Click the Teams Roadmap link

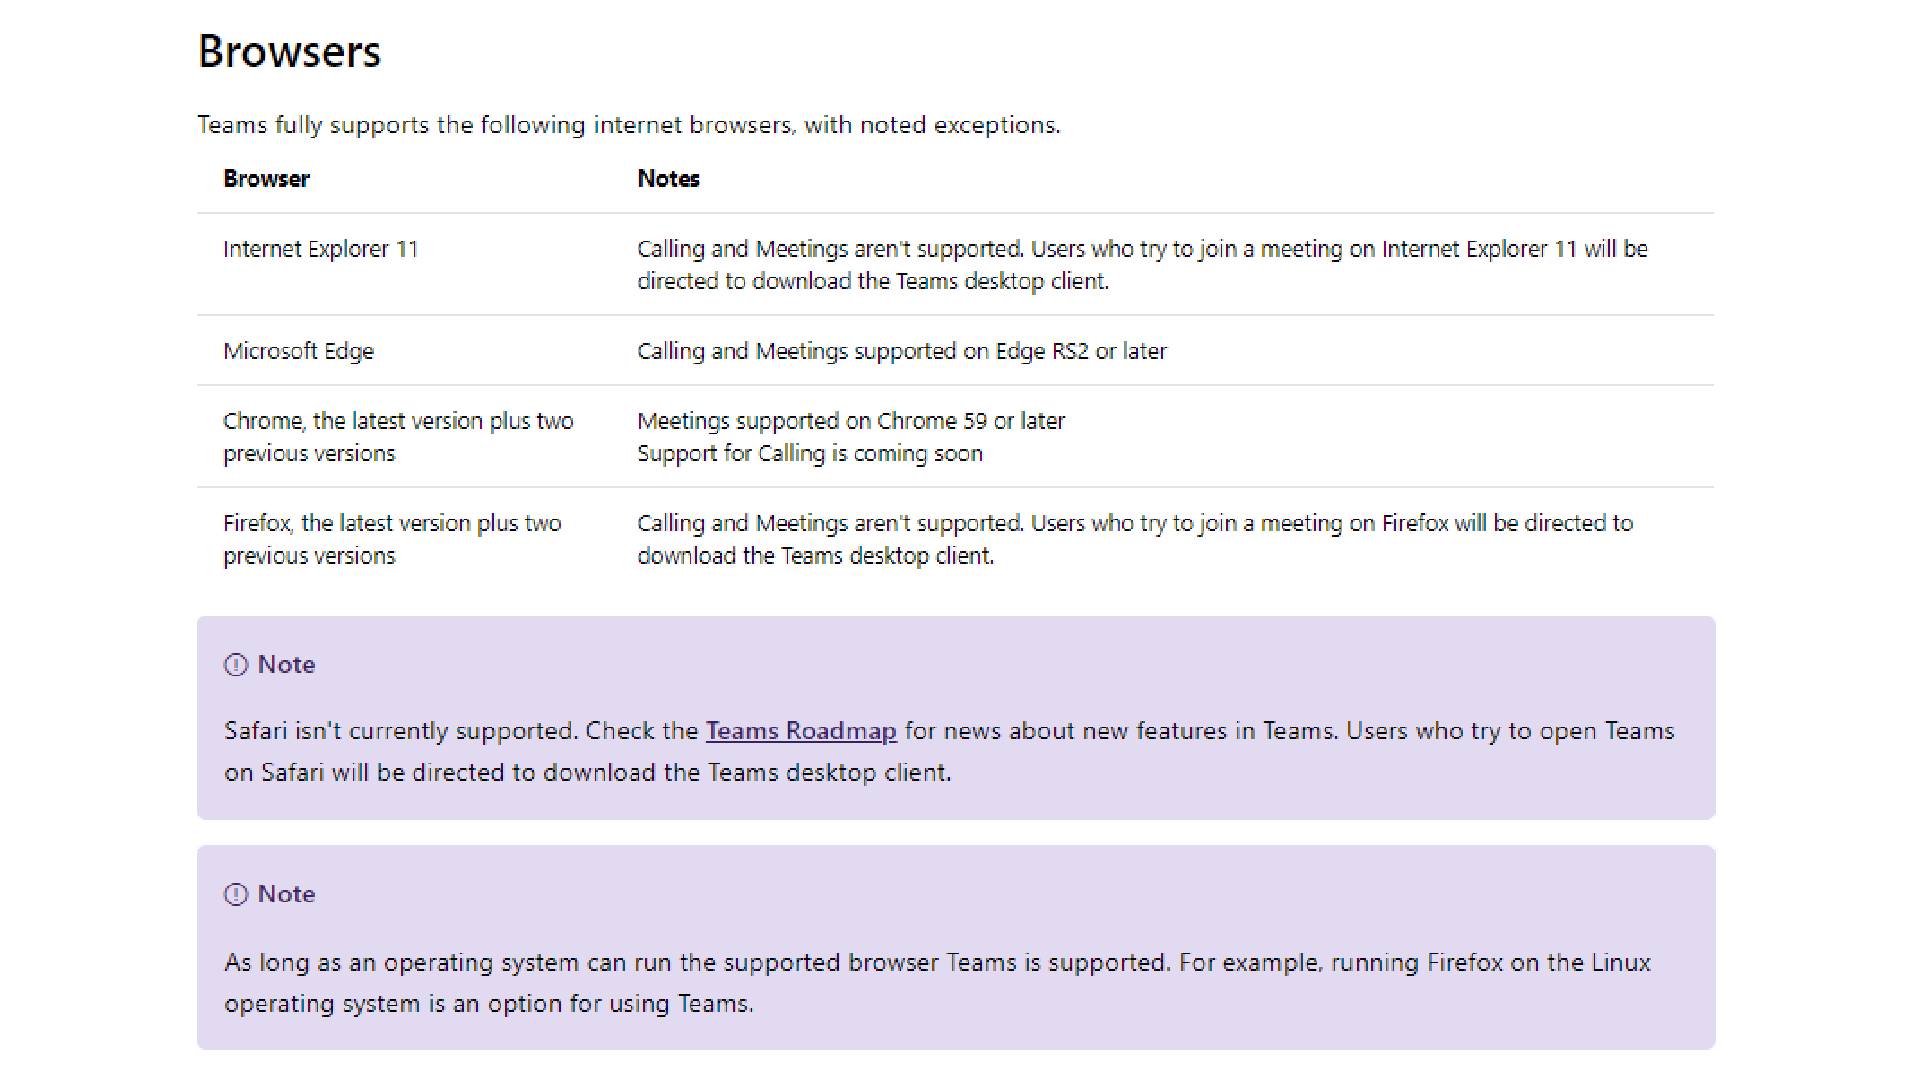802,729
